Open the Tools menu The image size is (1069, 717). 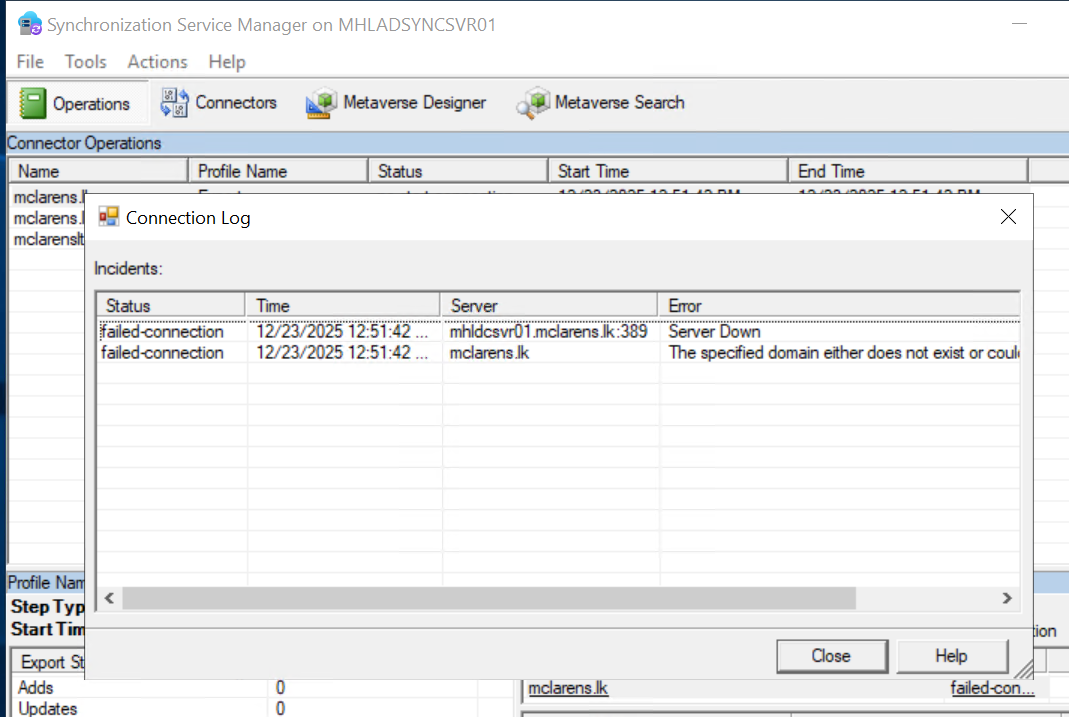(86, 61)
